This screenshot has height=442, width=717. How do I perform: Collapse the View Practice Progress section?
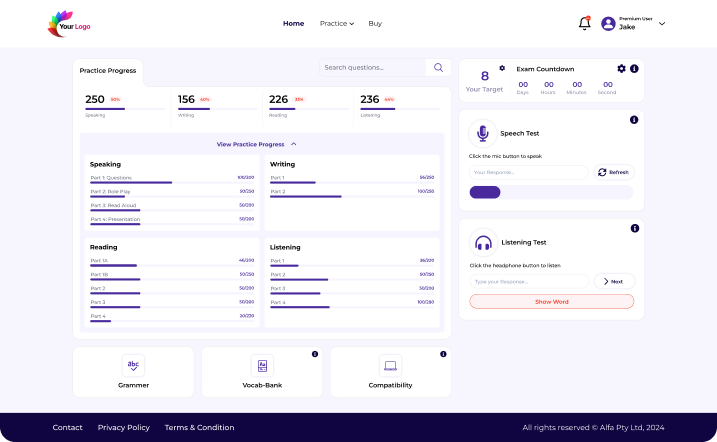[x=293, y=144]
